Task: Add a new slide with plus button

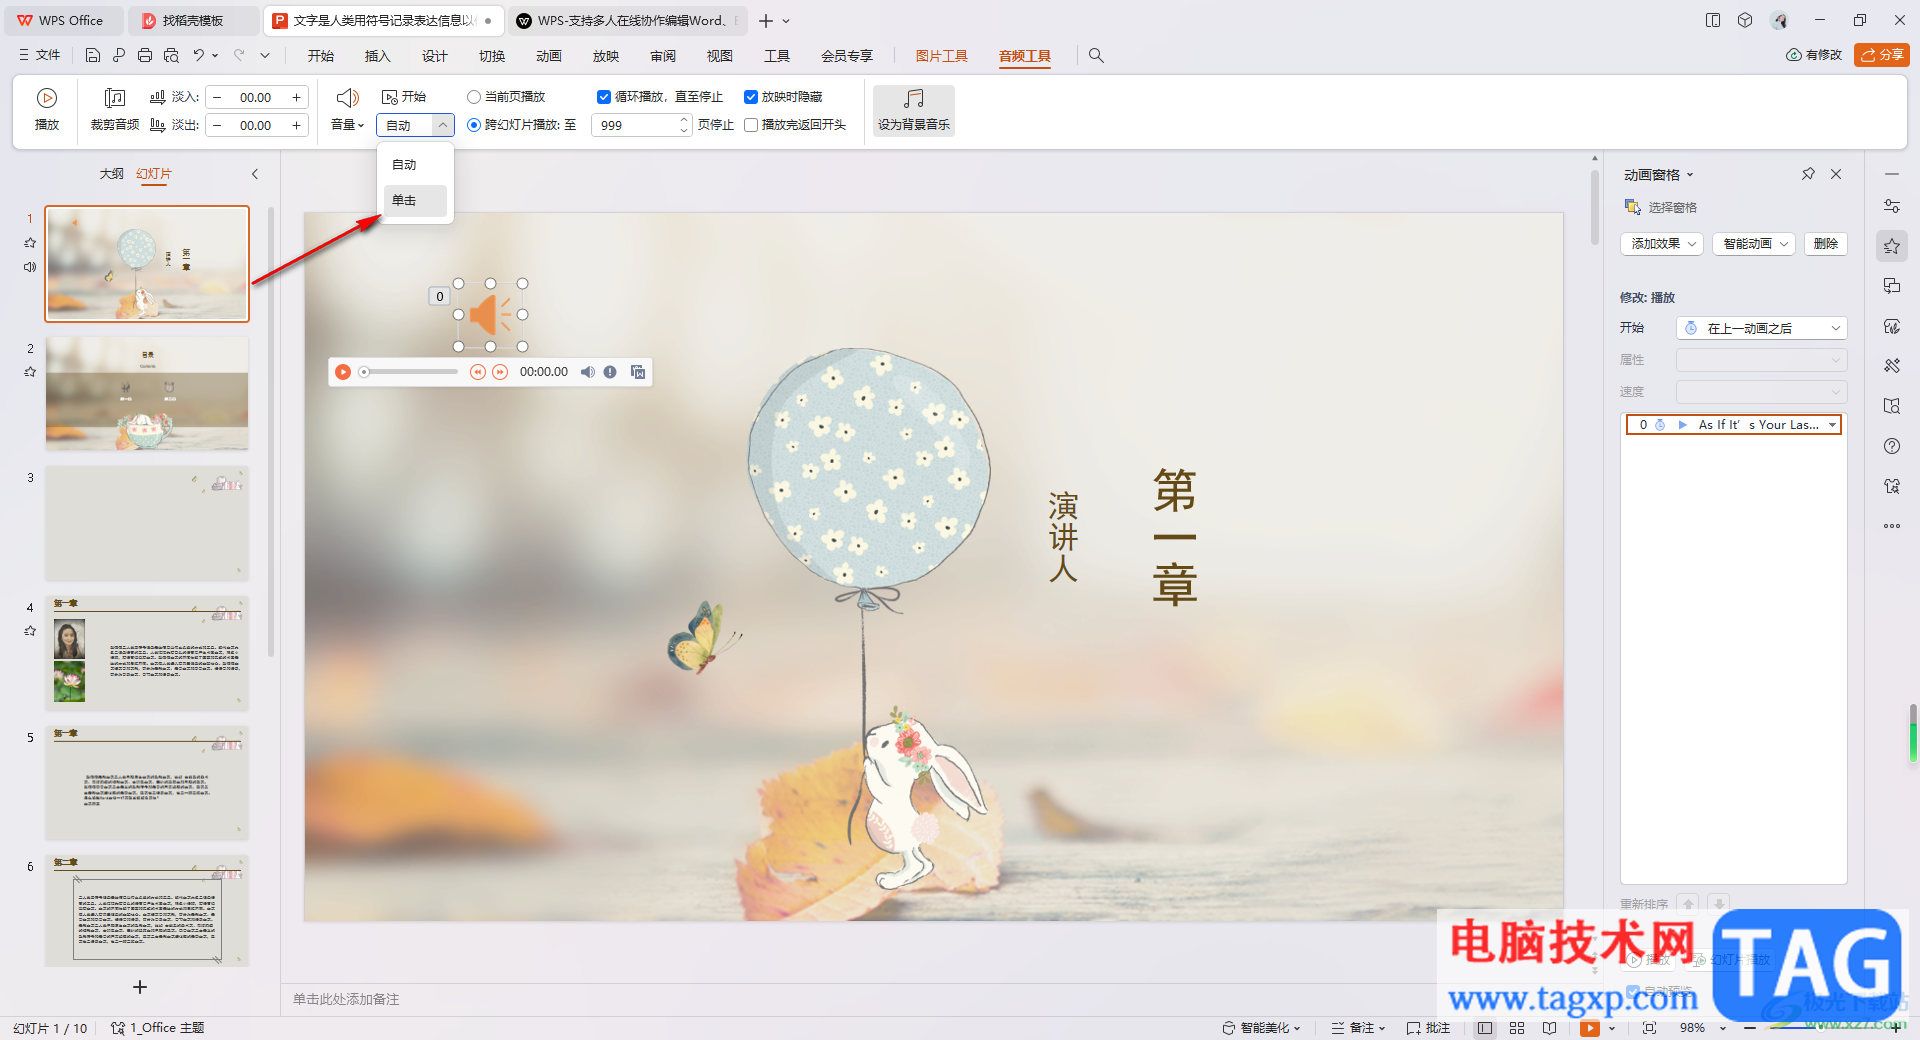Action: [x=140, y=987]
